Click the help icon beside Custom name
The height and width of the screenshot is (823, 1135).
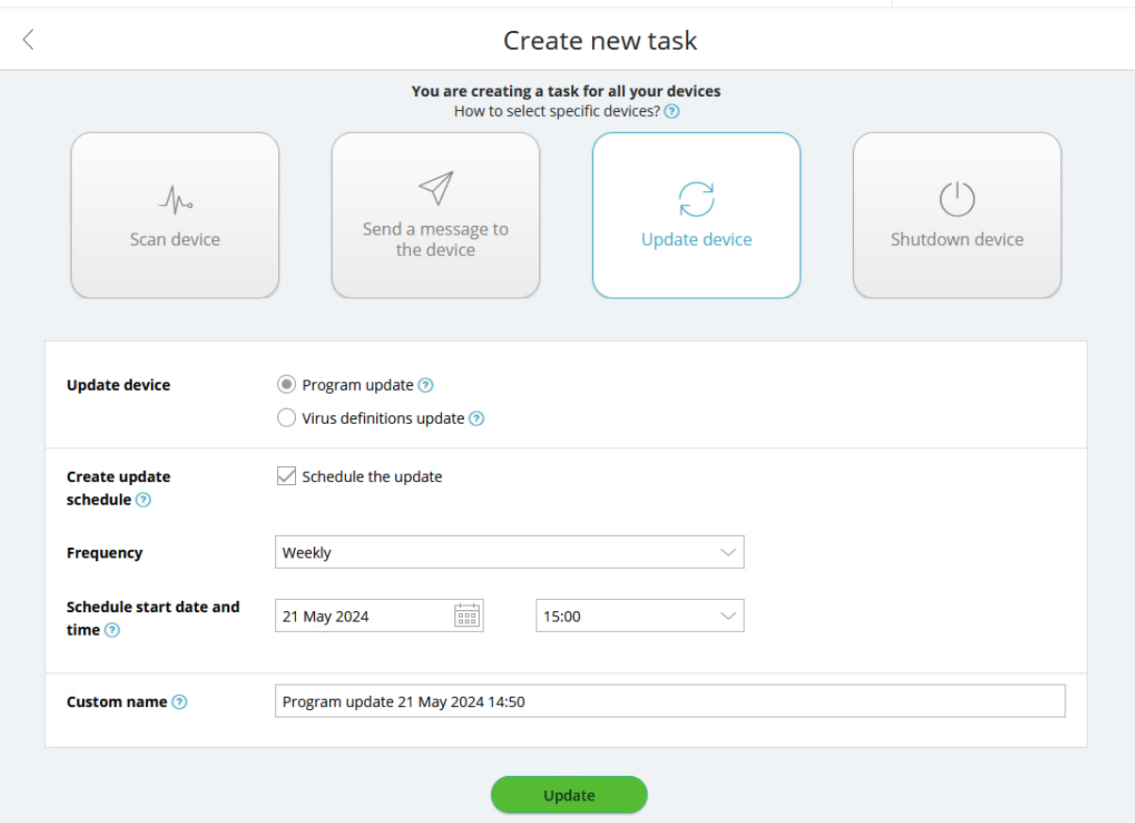pos(179,702)
